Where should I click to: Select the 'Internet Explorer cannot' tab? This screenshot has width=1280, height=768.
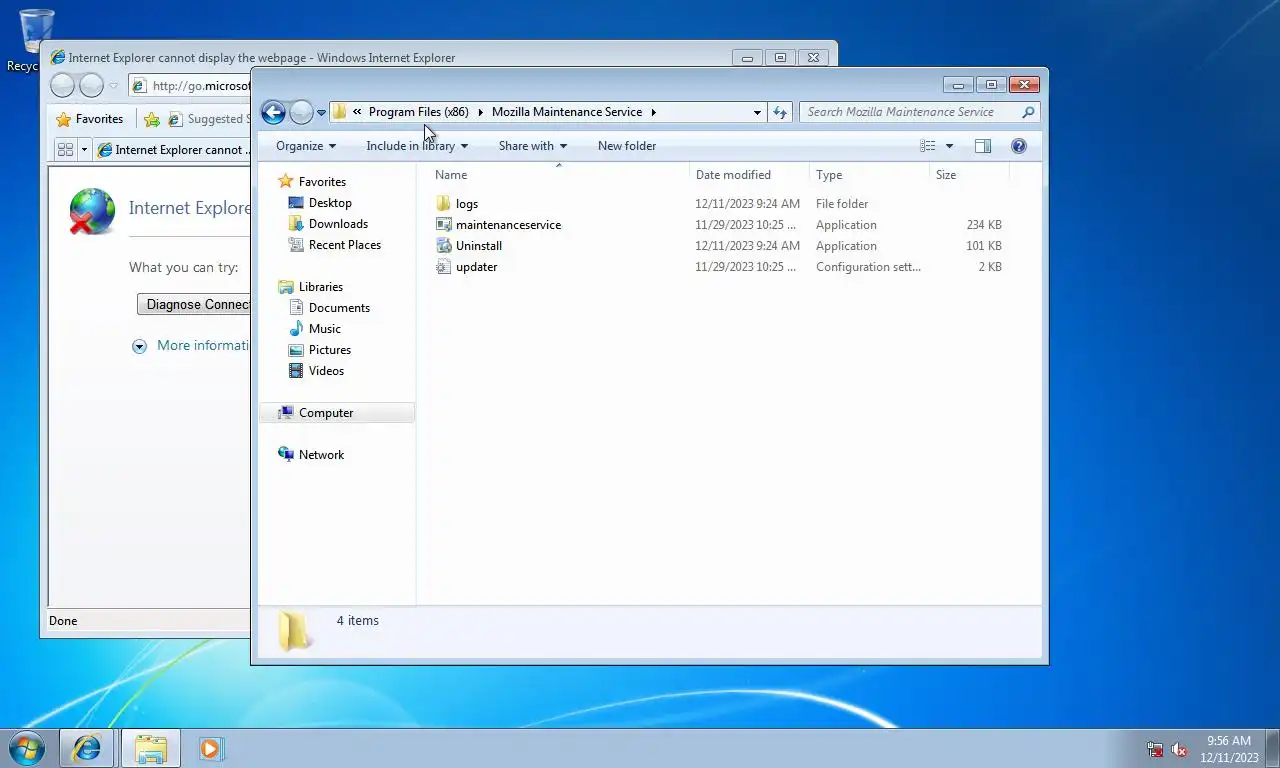[172, 150]
